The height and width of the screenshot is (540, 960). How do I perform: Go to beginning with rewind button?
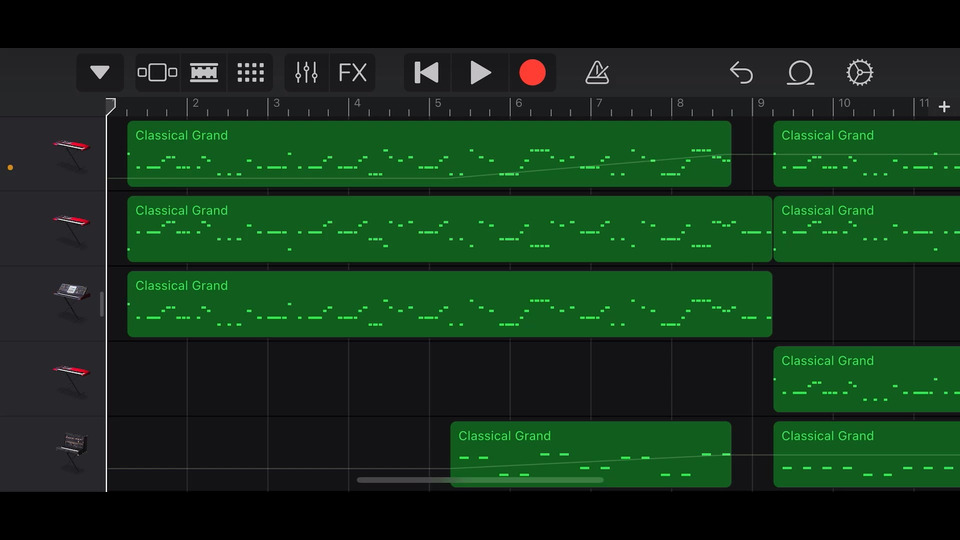[427, 73]
